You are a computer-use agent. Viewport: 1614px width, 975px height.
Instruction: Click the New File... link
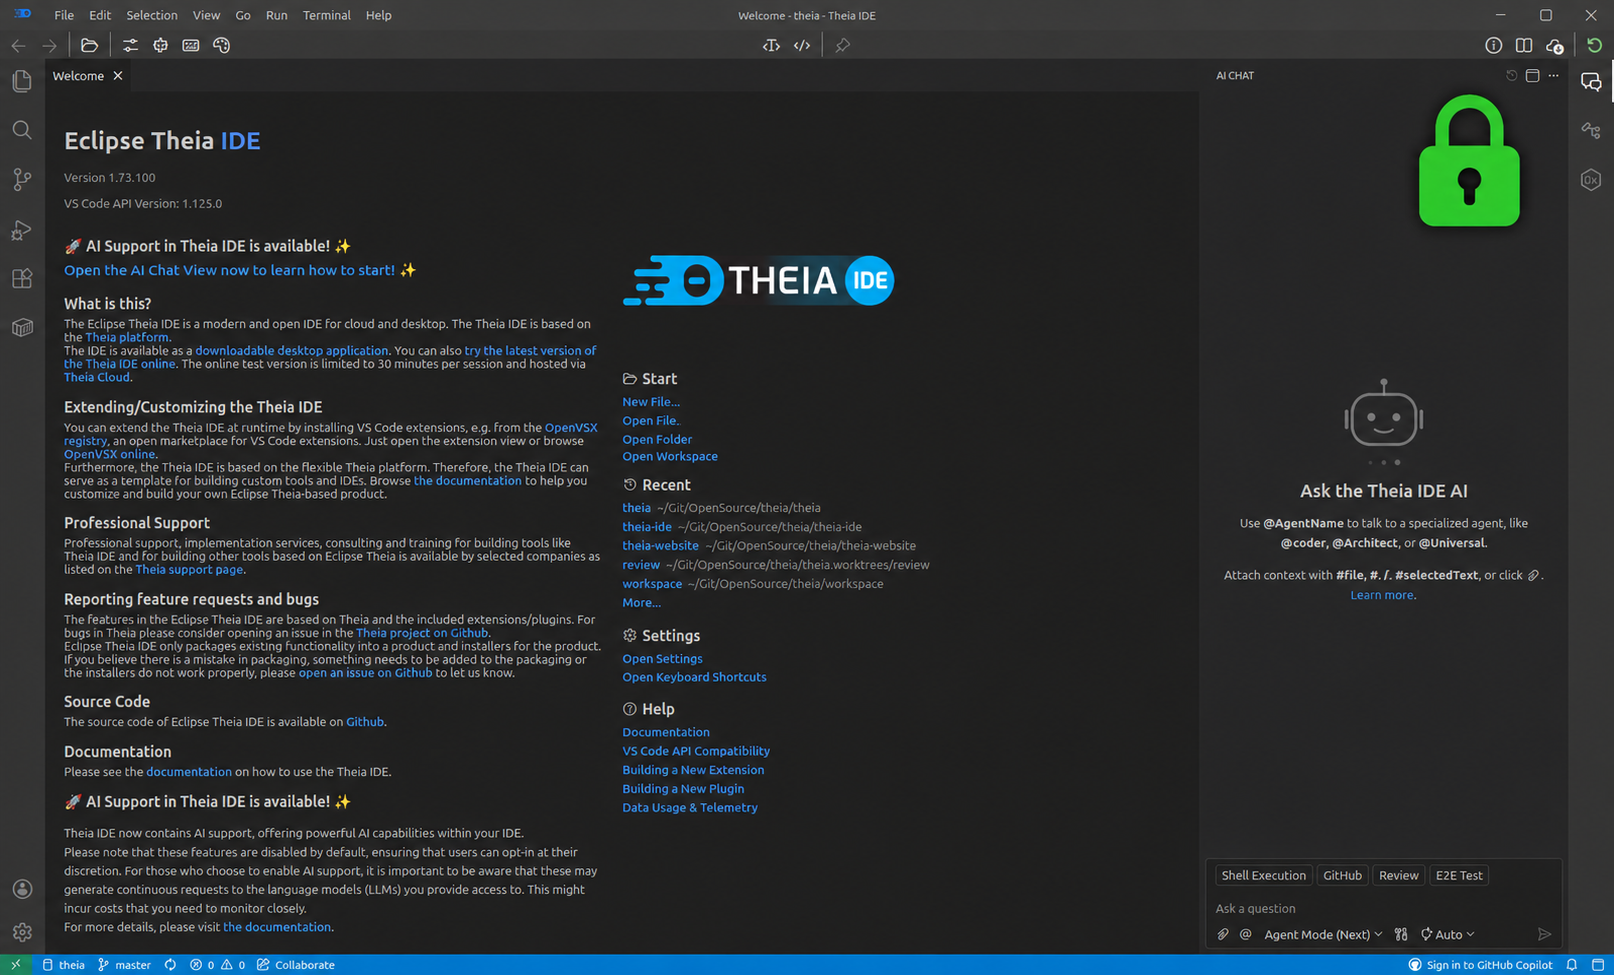click(x=651, y=402)
